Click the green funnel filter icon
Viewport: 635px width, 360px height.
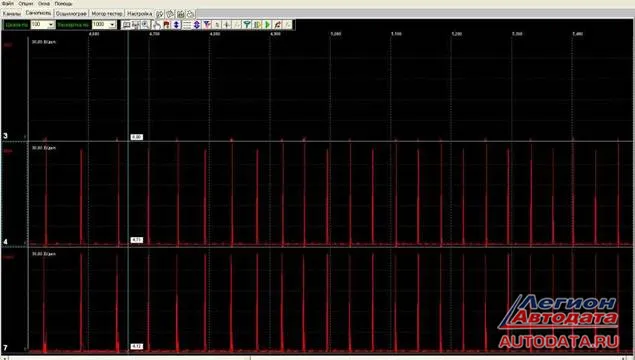[x=247, y=25]
